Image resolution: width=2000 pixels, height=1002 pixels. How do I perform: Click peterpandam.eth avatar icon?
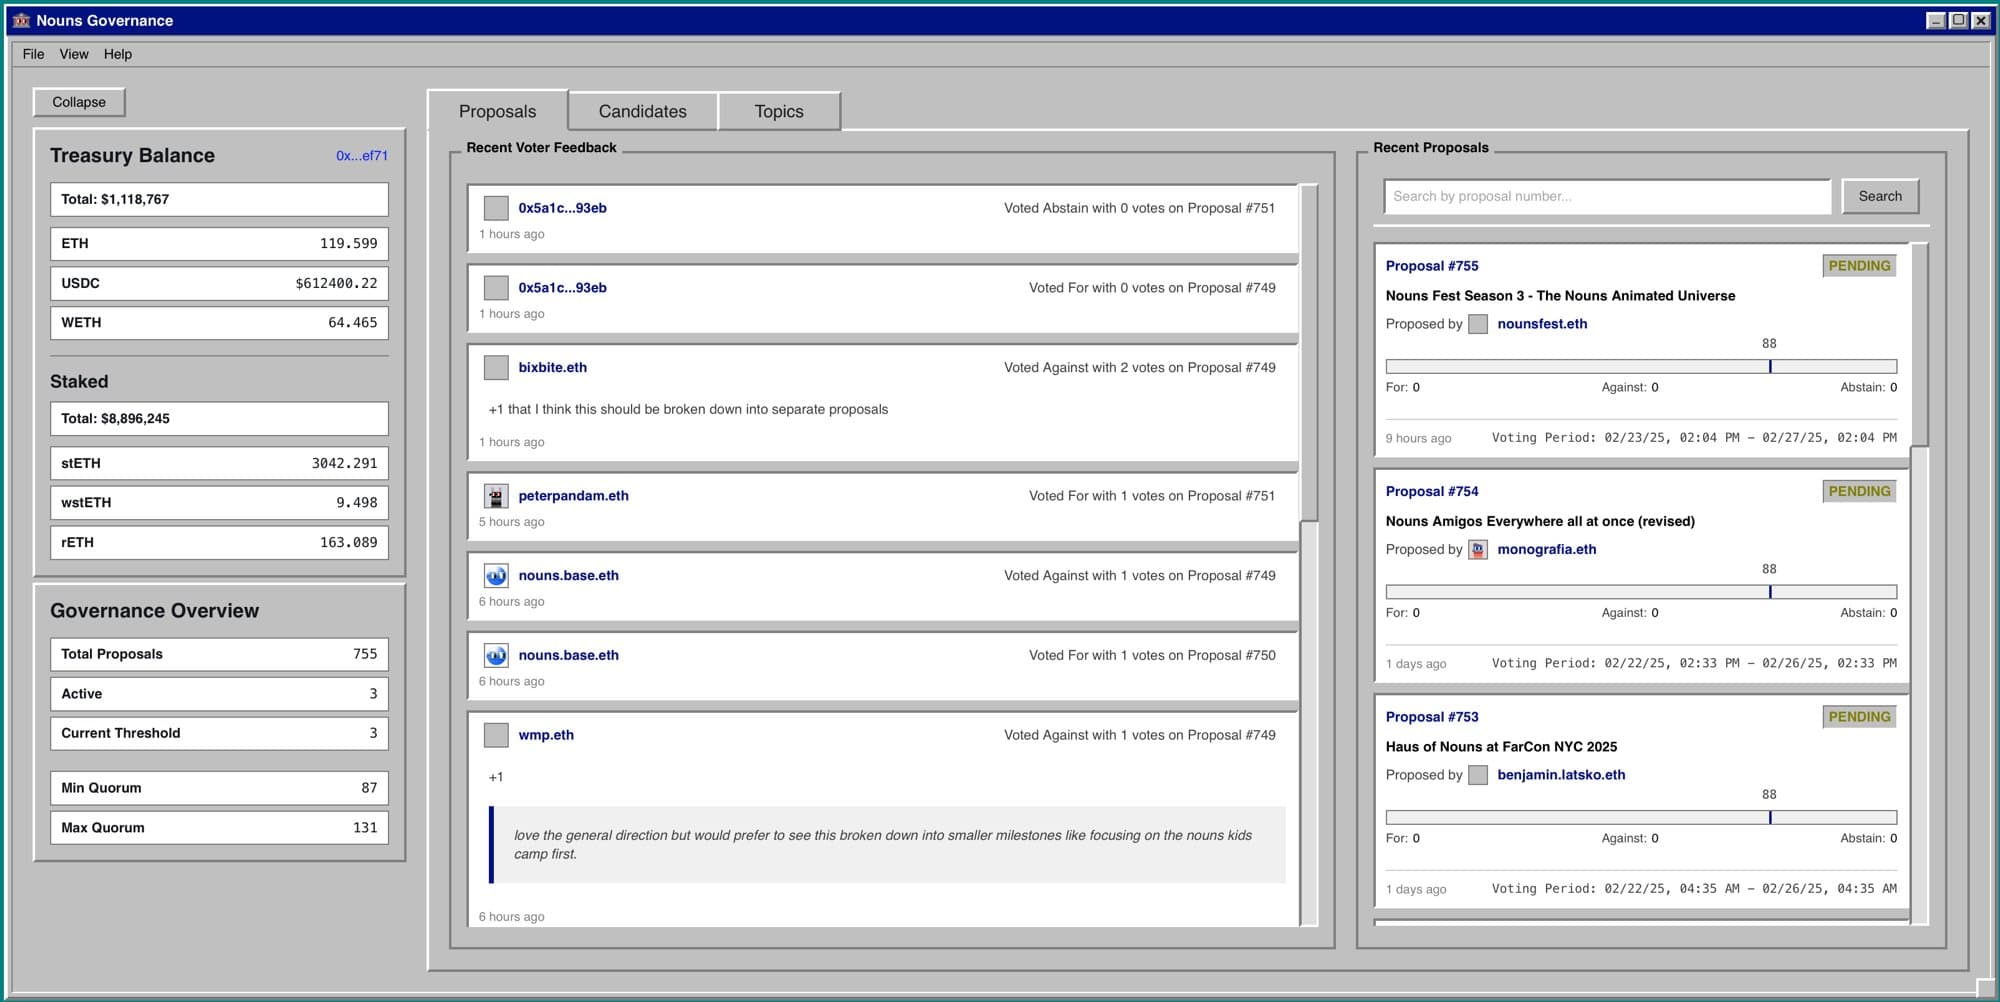pyautogui.click(x=496, y=496)
